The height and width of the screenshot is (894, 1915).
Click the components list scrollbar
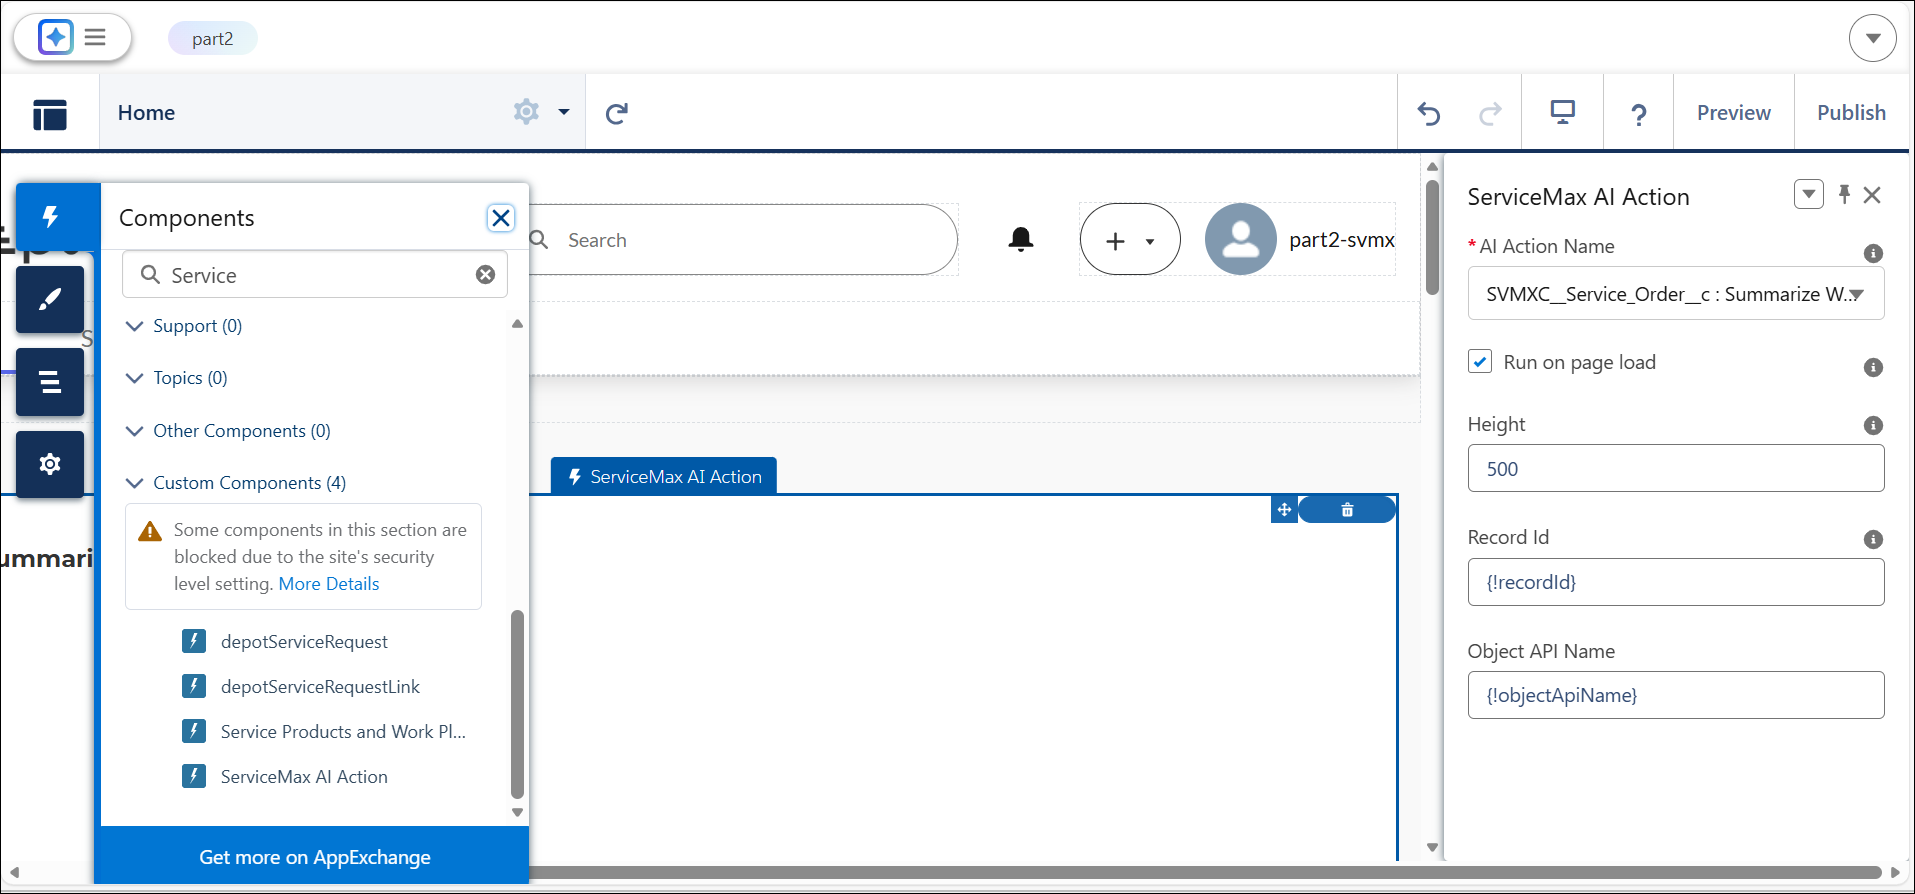[x=517, y=704]
